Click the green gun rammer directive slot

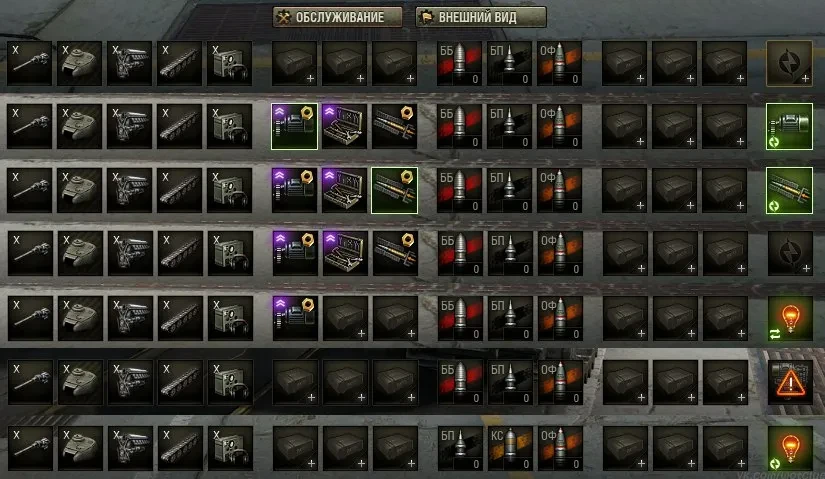[789, 191]
